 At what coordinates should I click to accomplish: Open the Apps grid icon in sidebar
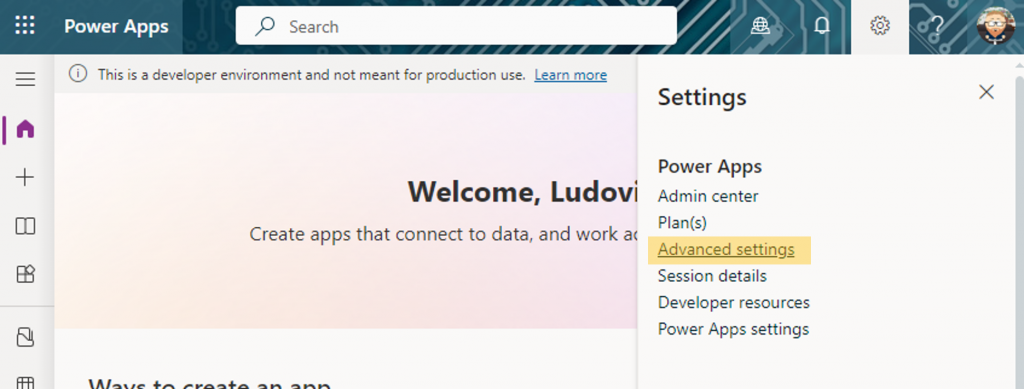point(25,274)
